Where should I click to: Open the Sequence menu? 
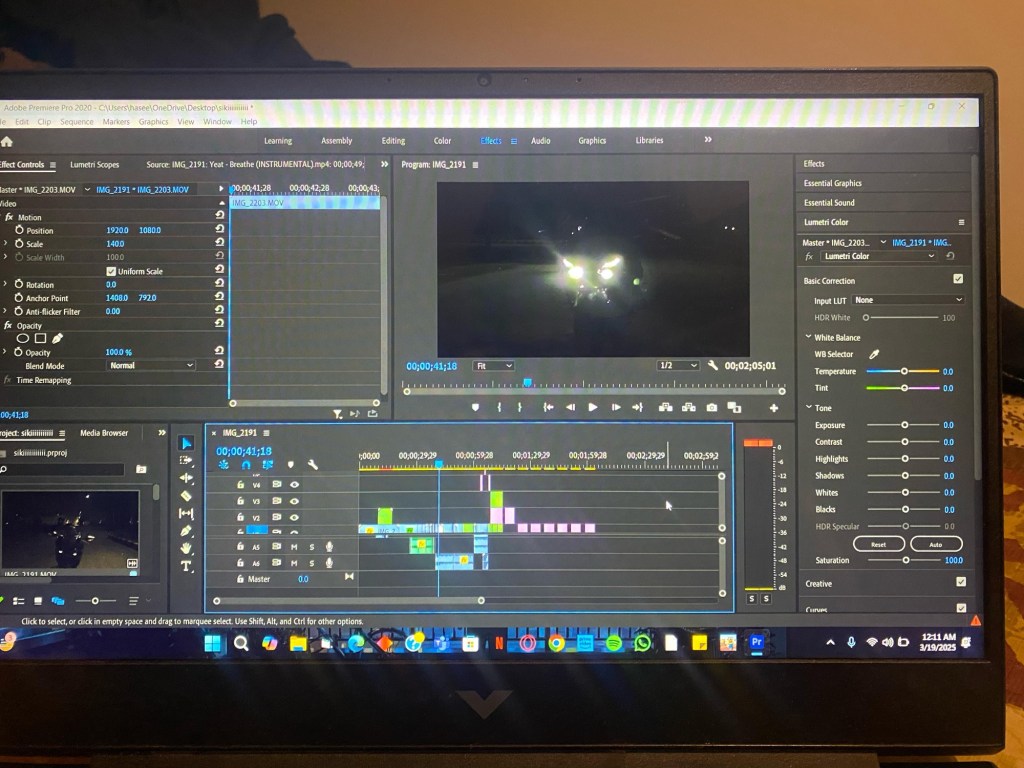click(76, 122)
